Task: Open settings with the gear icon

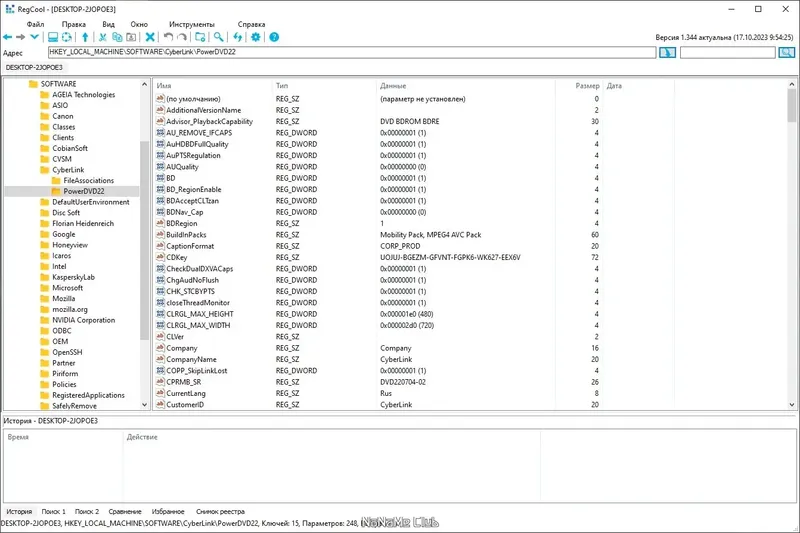Action: coord(256,37)
